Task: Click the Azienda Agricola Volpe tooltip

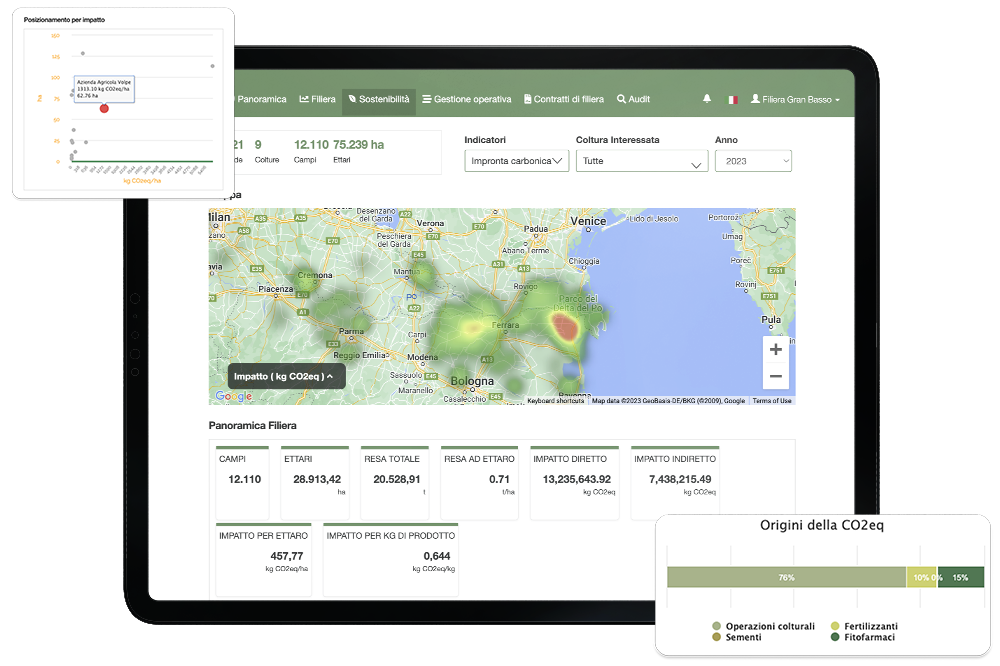Action: 104,89
